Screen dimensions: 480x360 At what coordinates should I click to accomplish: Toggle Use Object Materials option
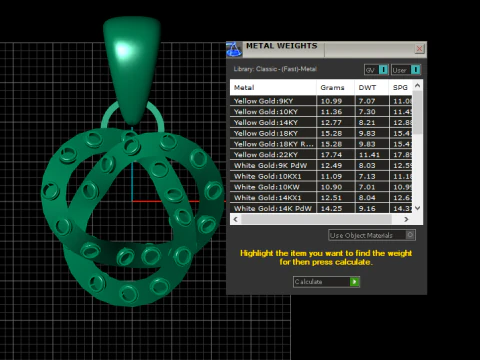(x=372, y=235)
